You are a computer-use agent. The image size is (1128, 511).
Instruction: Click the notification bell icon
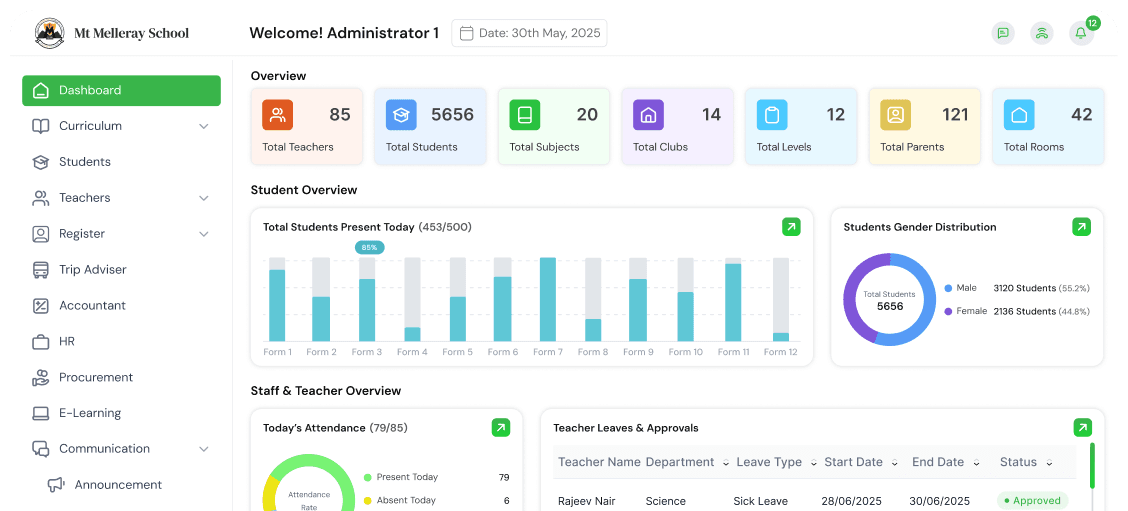click(1080, 33)
